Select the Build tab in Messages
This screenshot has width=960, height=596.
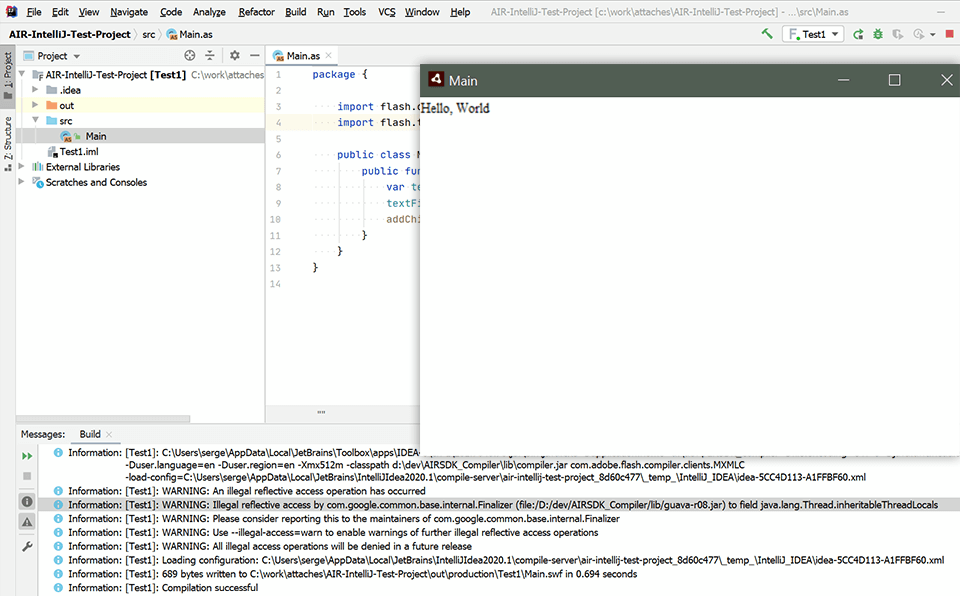click(89, 434)
